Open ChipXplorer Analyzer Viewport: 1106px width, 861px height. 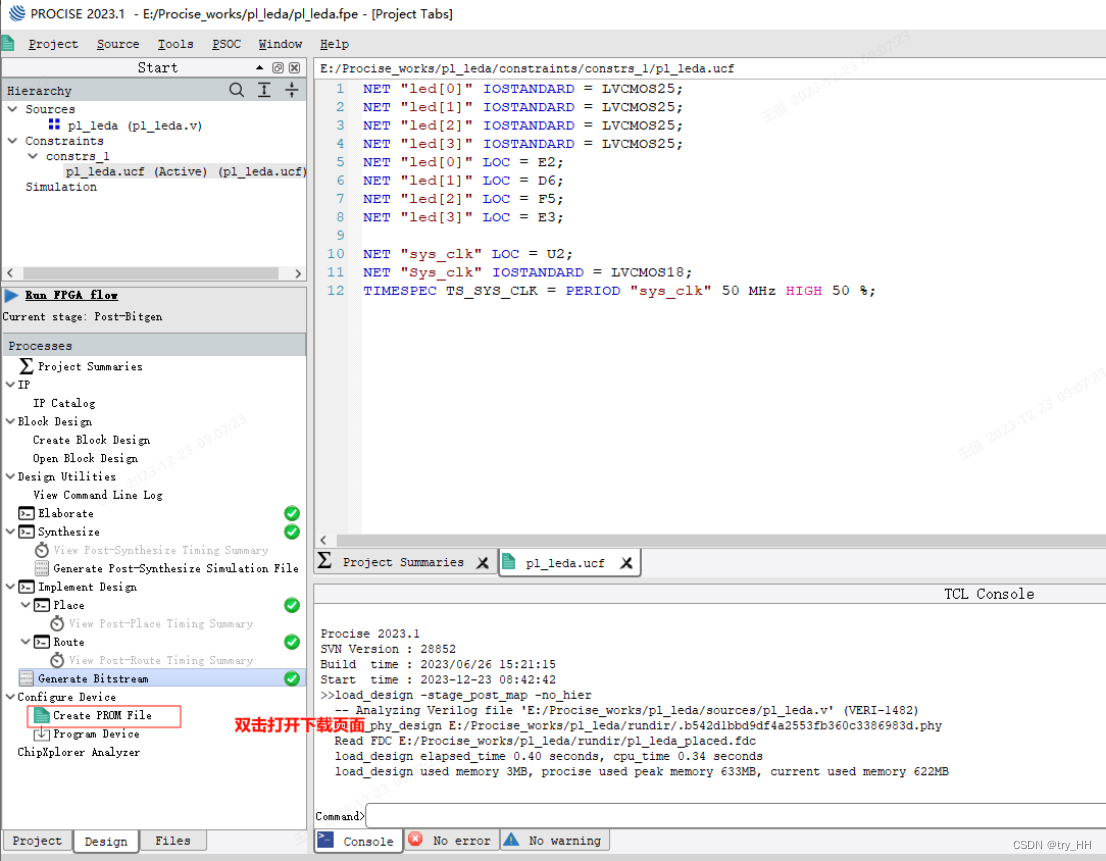point(78,752)
